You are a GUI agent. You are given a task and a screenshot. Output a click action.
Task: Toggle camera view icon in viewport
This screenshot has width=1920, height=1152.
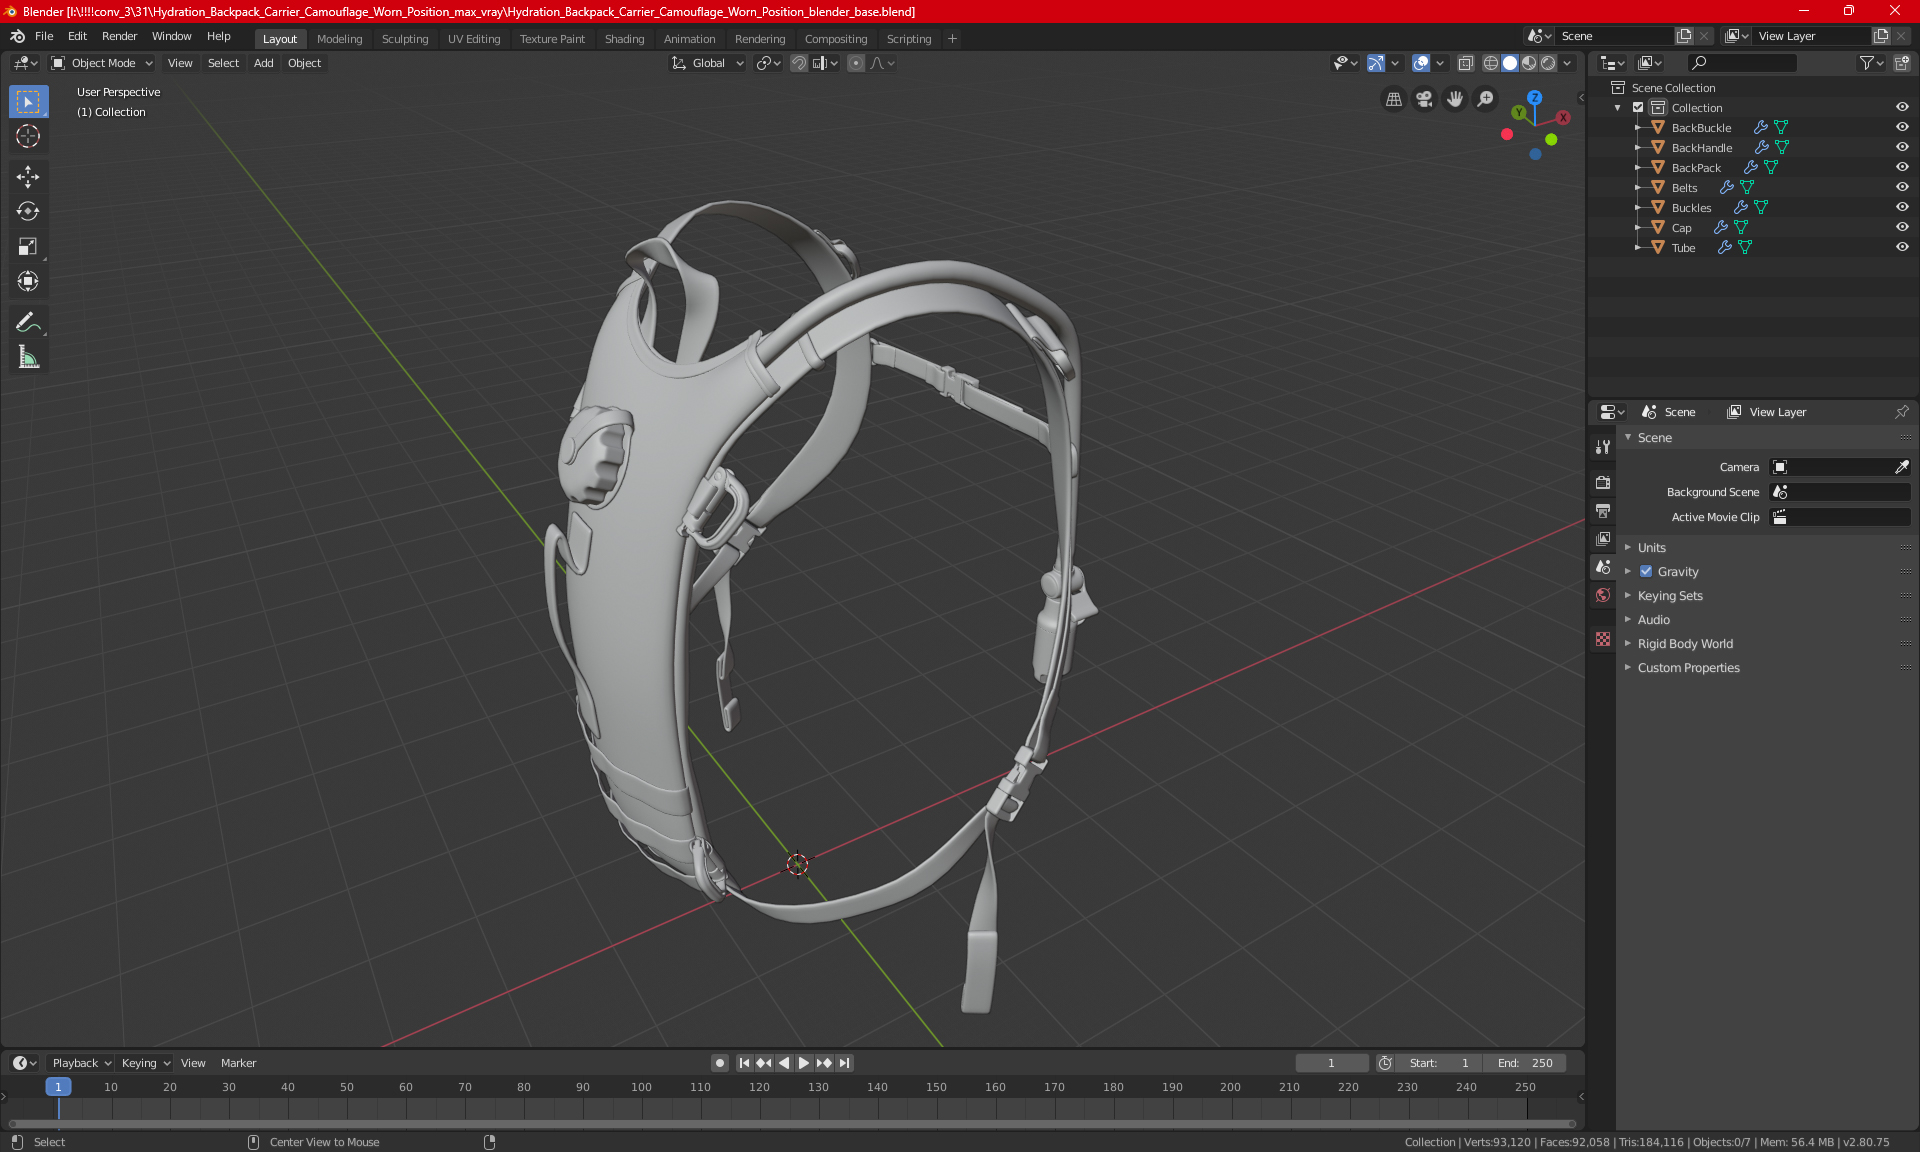[x=1424, y=99]
